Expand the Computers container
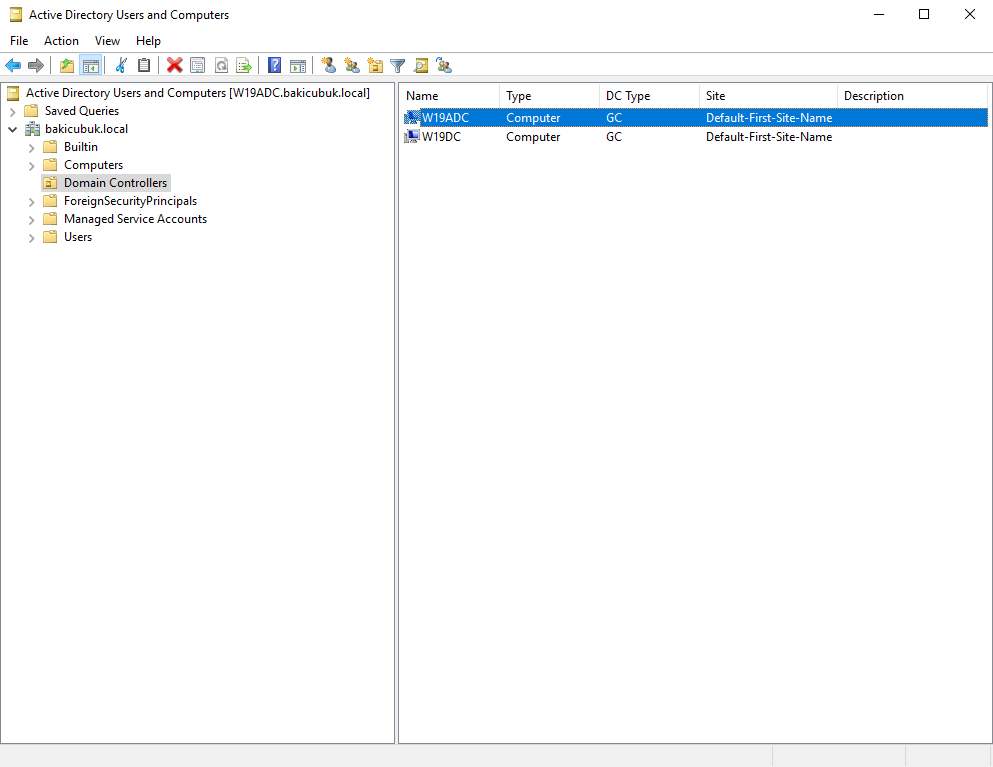The height and width of the screenshot is (767, 993). pos(32,166)
